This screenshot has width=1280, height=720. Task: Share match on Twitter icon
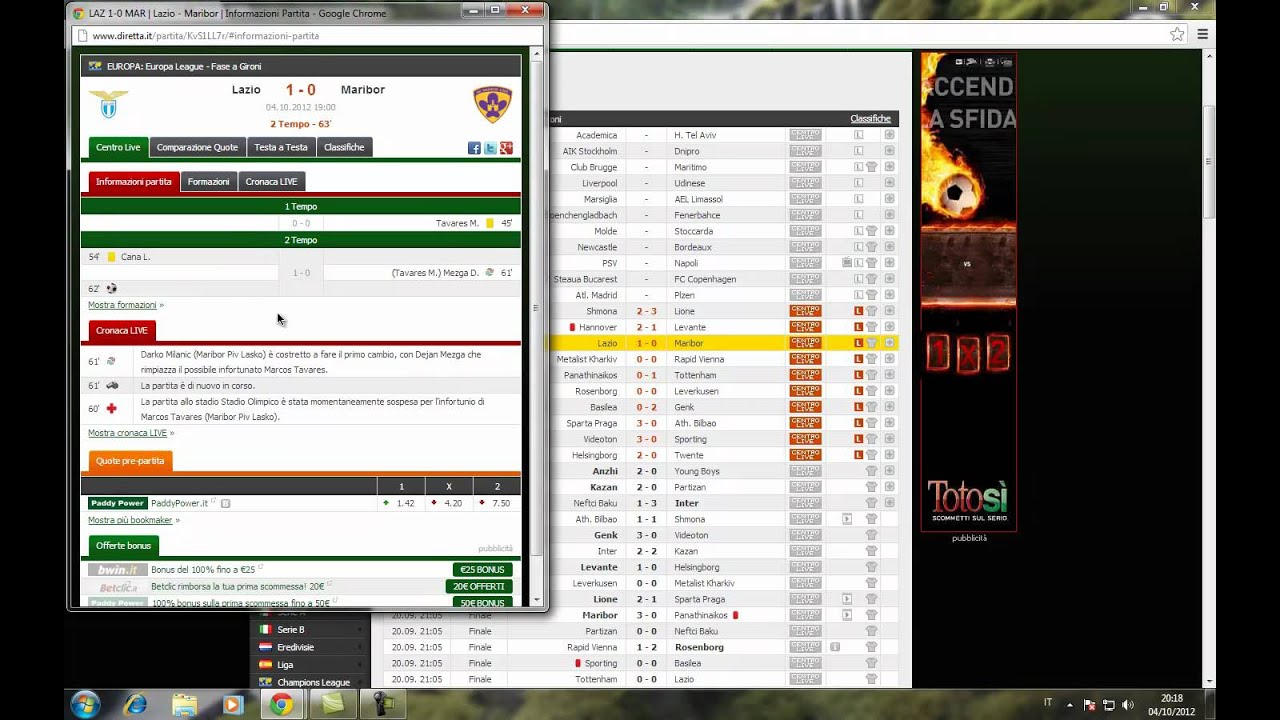490,148
